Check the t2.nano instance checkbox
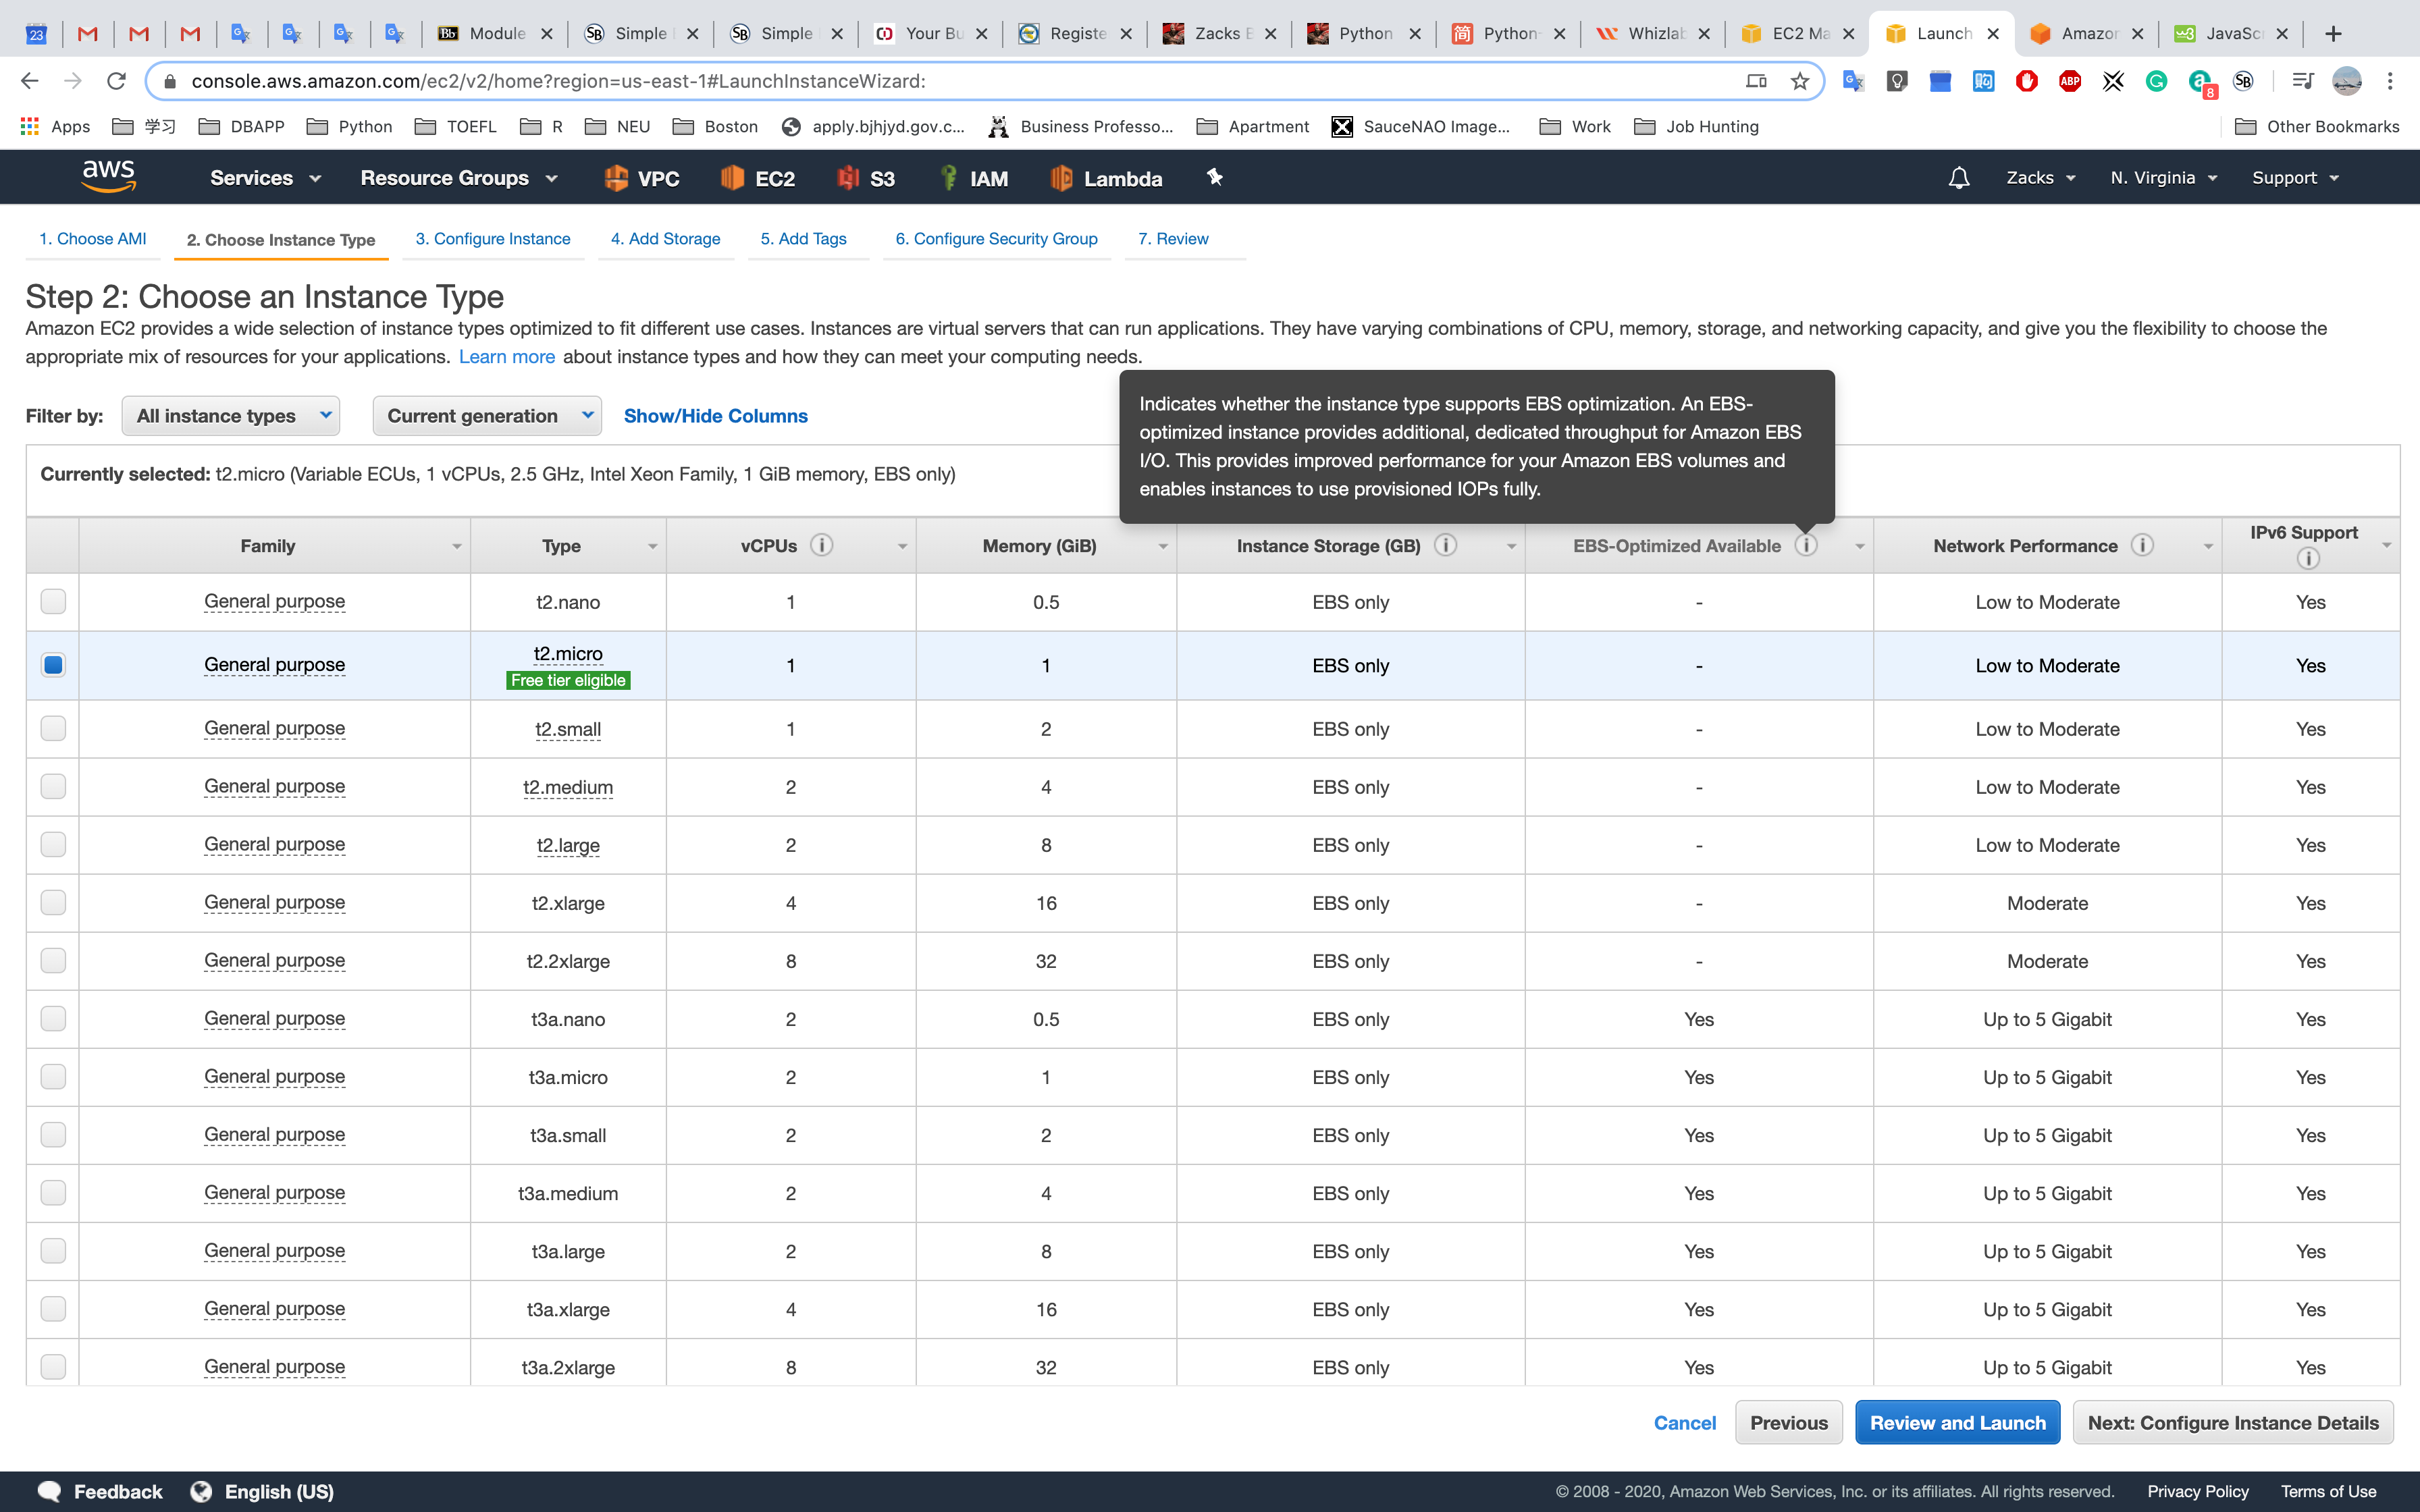Viewport: 2420px width, 1512px height. (x=53, y=601)
